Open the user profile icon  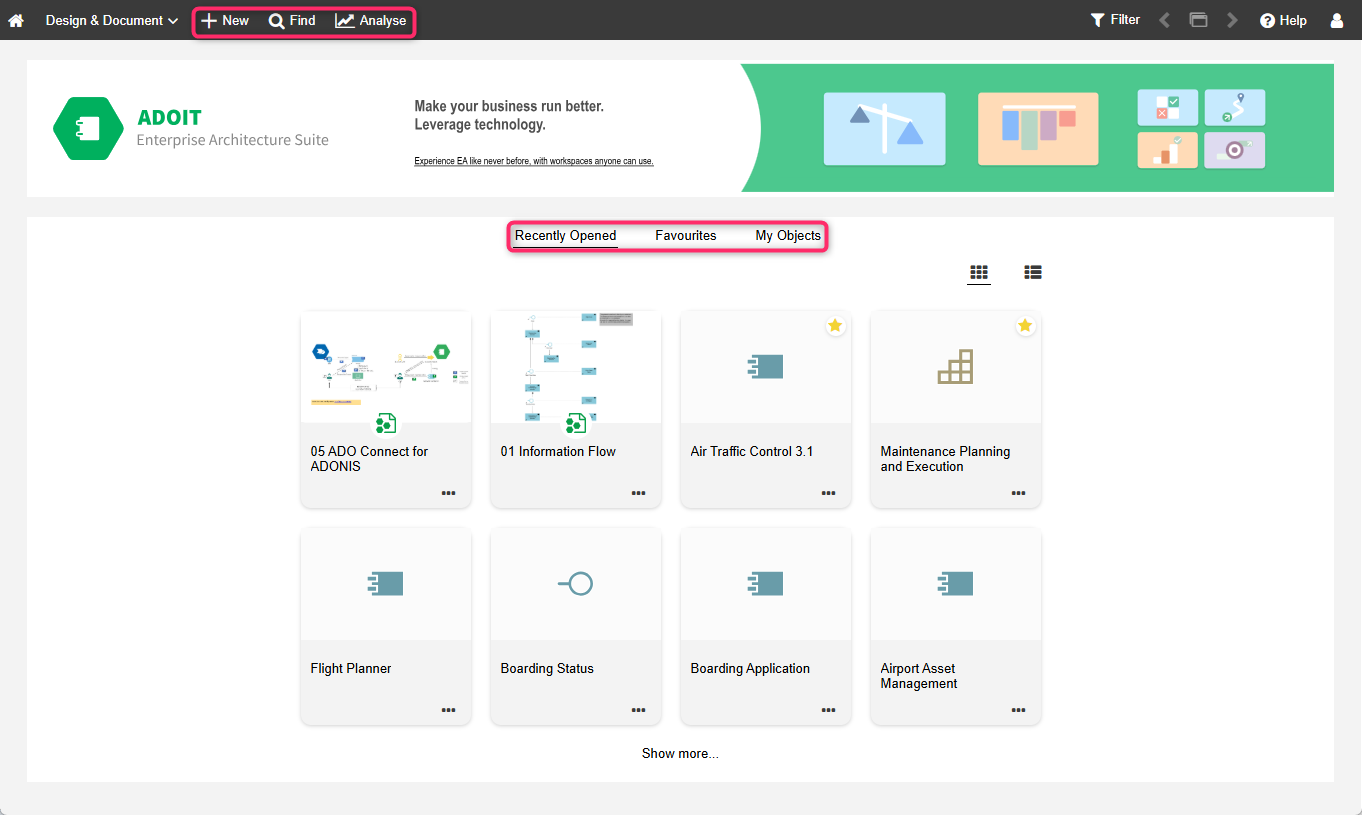tap(1337, 20)
